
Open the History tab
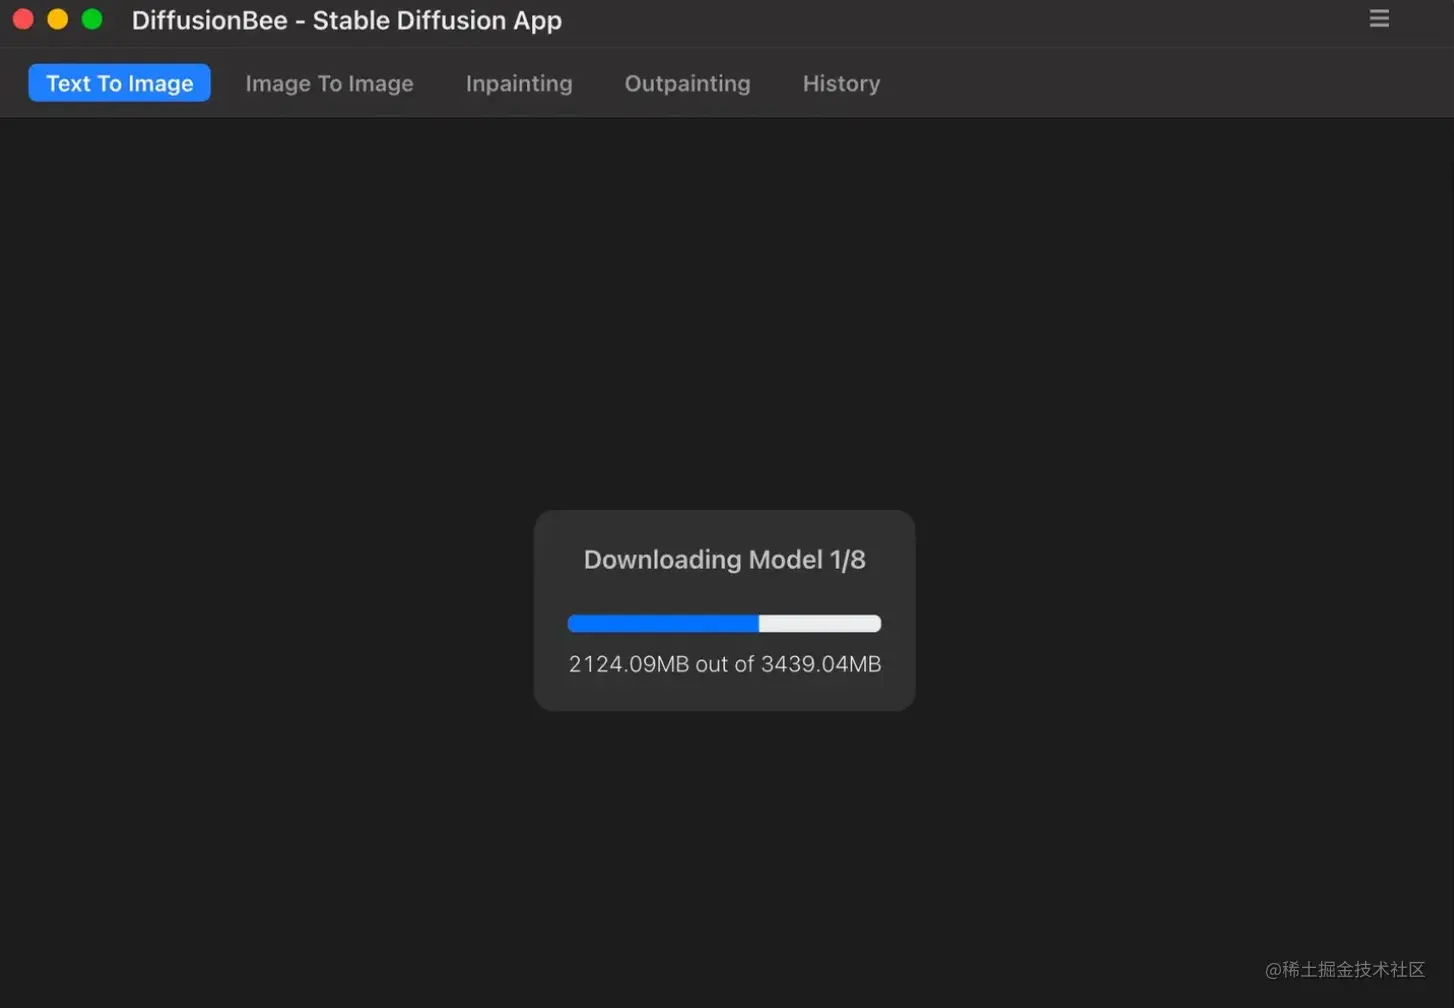[841, 83]
